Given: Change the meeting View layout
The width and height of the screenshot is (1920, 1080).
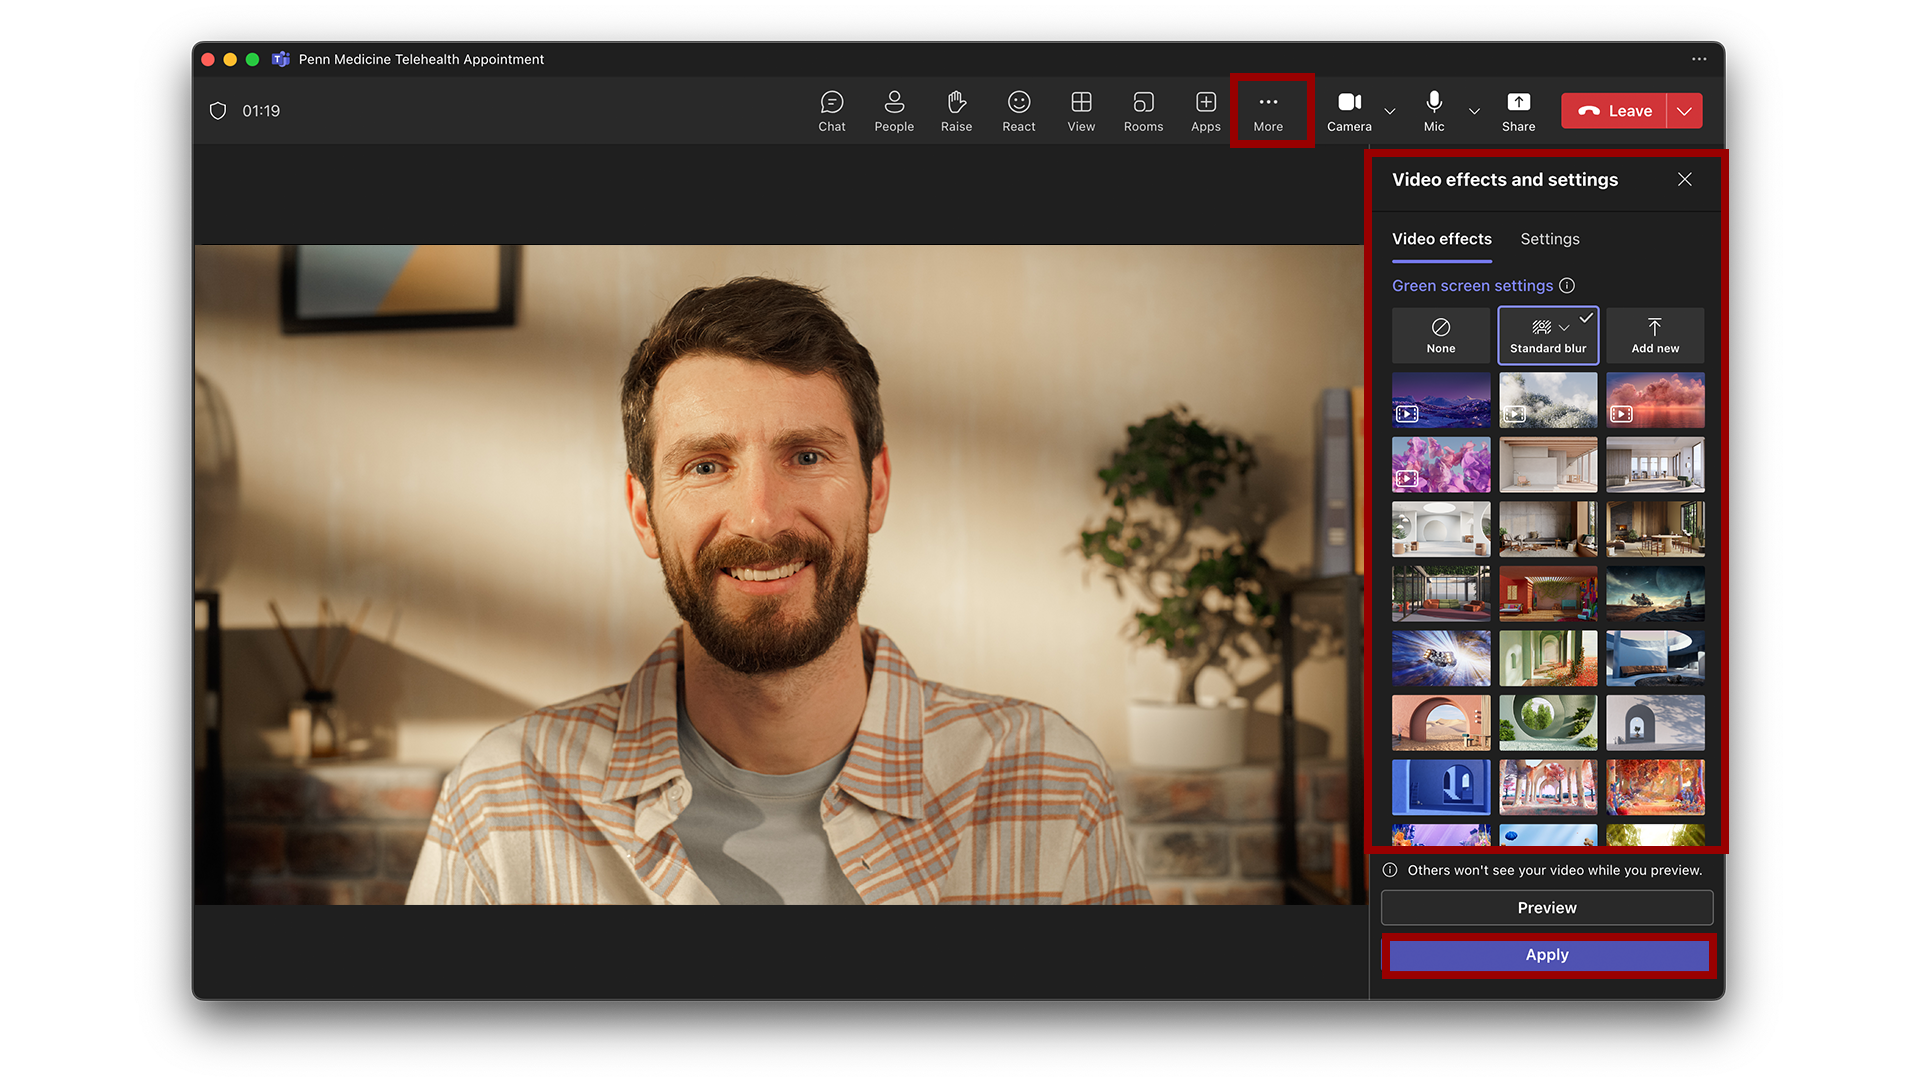Looking at the screenshot, I should pyautogui.click(x=1081, y=110).
